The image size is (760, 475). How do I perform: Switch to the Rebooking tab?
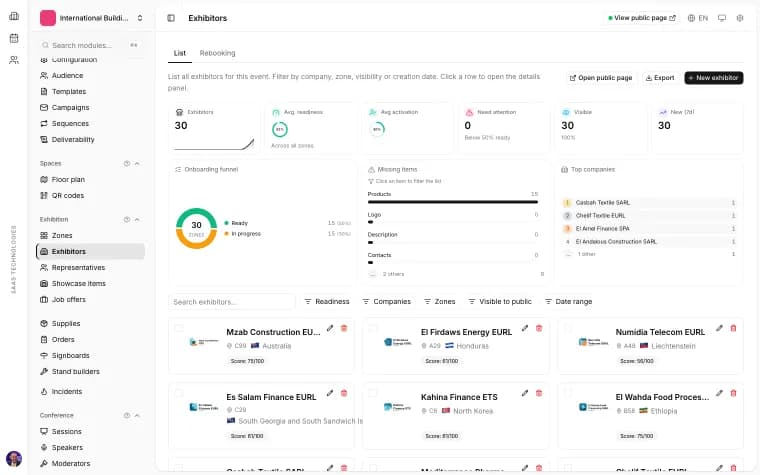[217, 53]
